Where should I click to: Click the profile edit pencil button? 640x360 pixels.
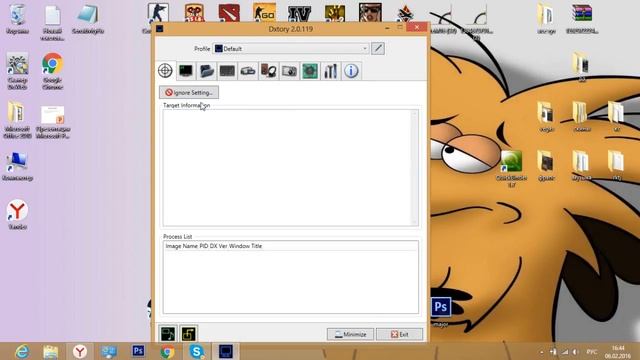(x=378, y=49)
